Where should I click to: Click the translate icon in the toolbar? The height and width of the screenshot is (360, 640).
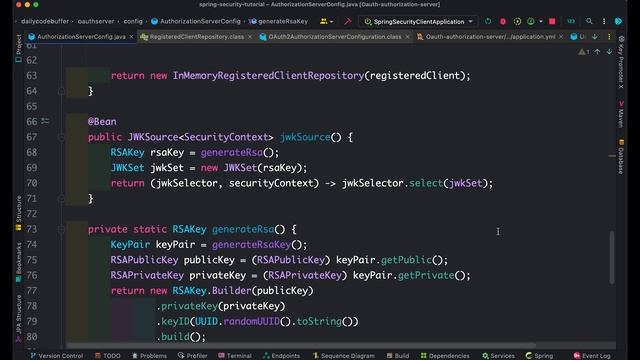point(571,21)
